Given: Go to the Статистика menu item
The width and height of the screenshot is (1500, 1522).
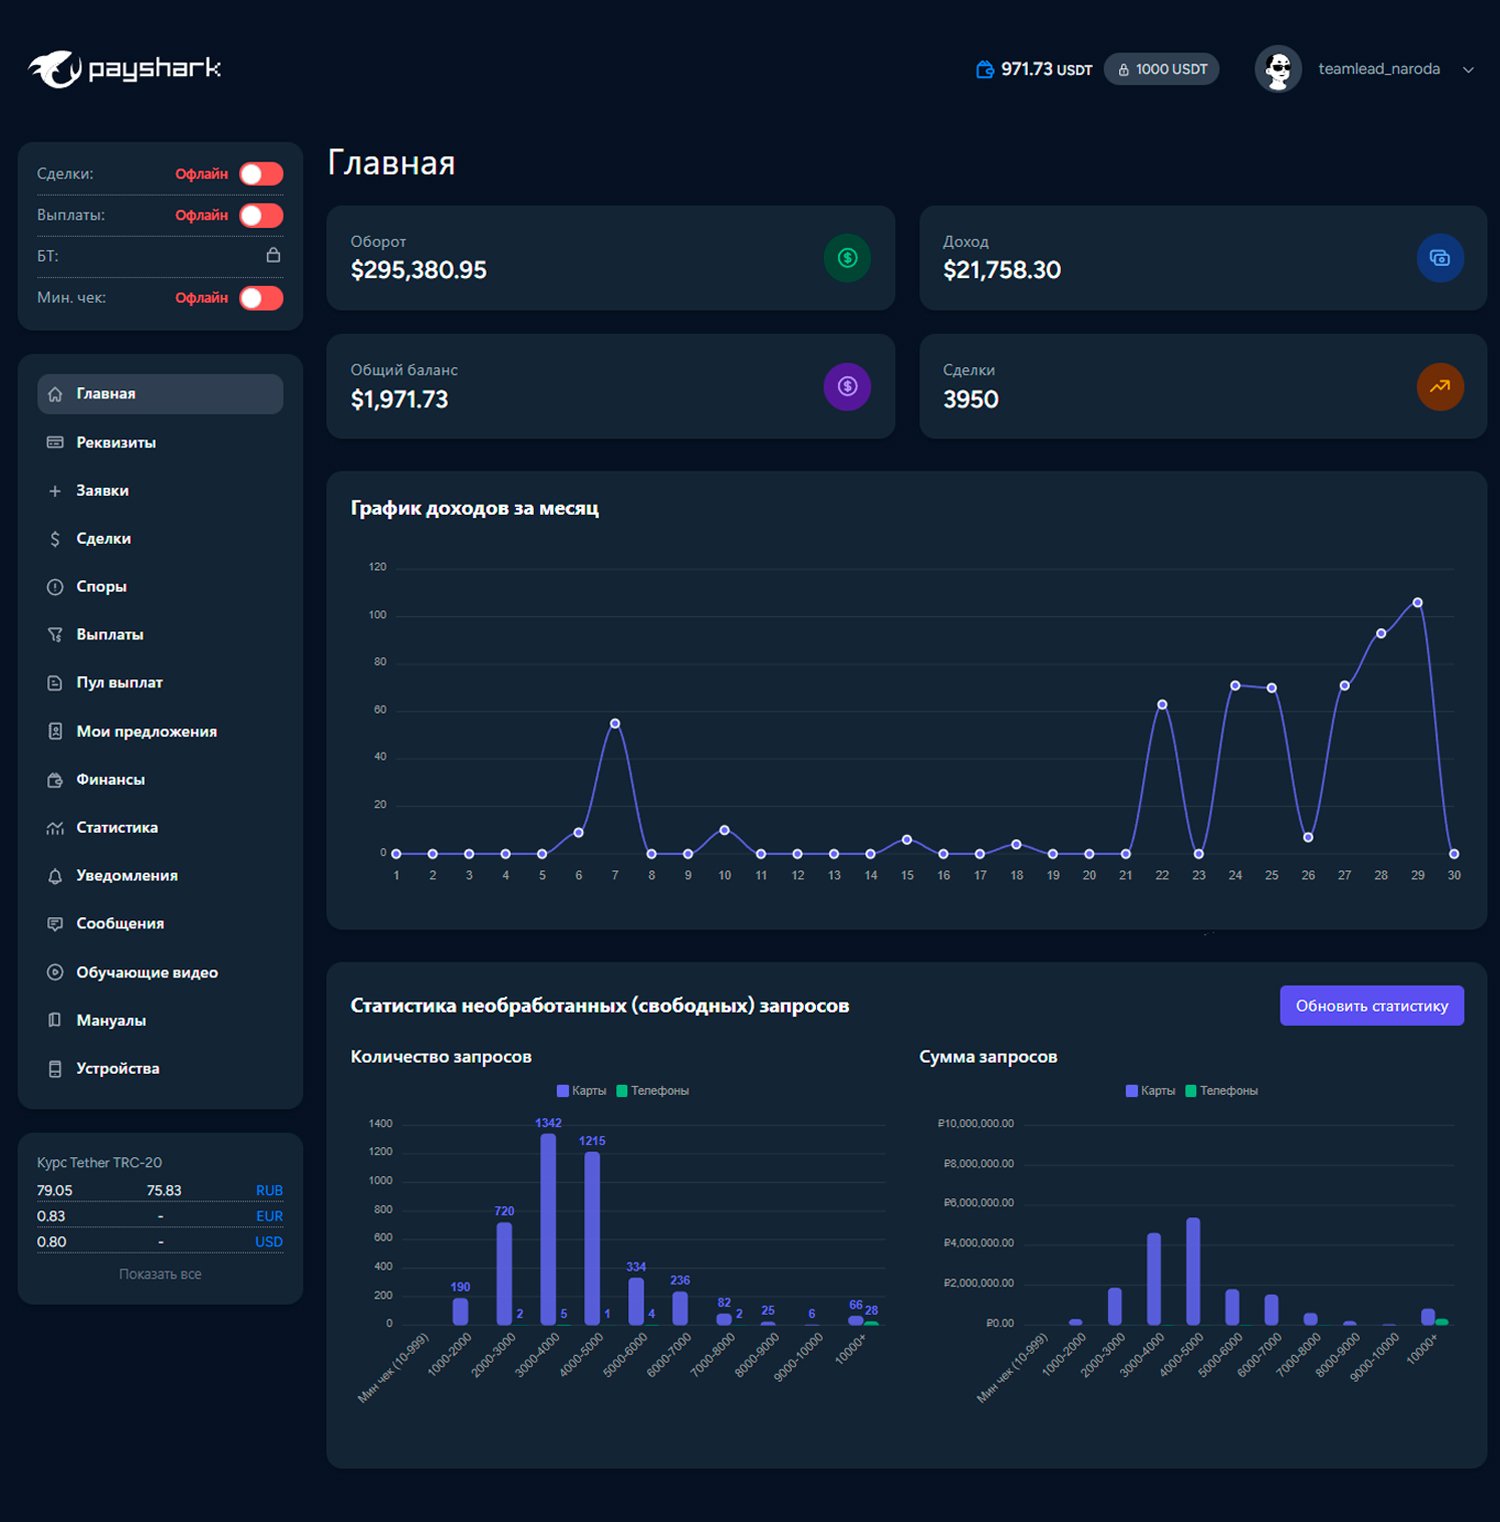Looking at the screenshot, I should (117, 827).
